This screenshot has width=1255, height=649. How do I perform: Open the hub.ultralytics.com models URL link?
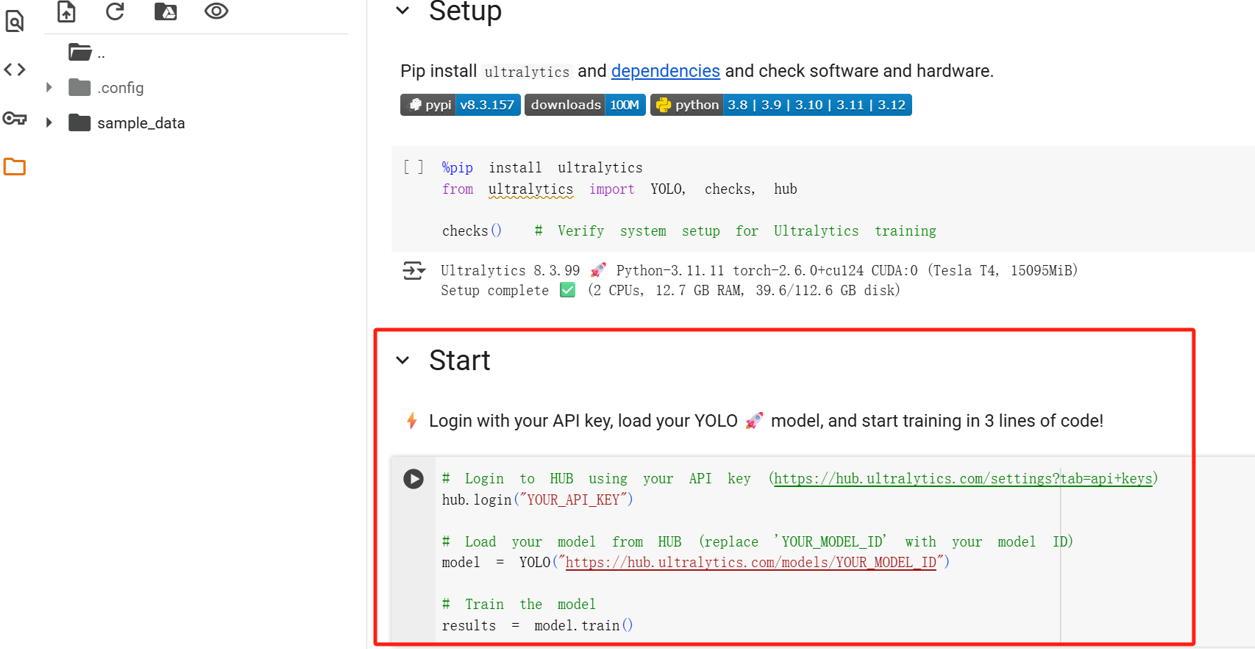[x=751, y=562]
